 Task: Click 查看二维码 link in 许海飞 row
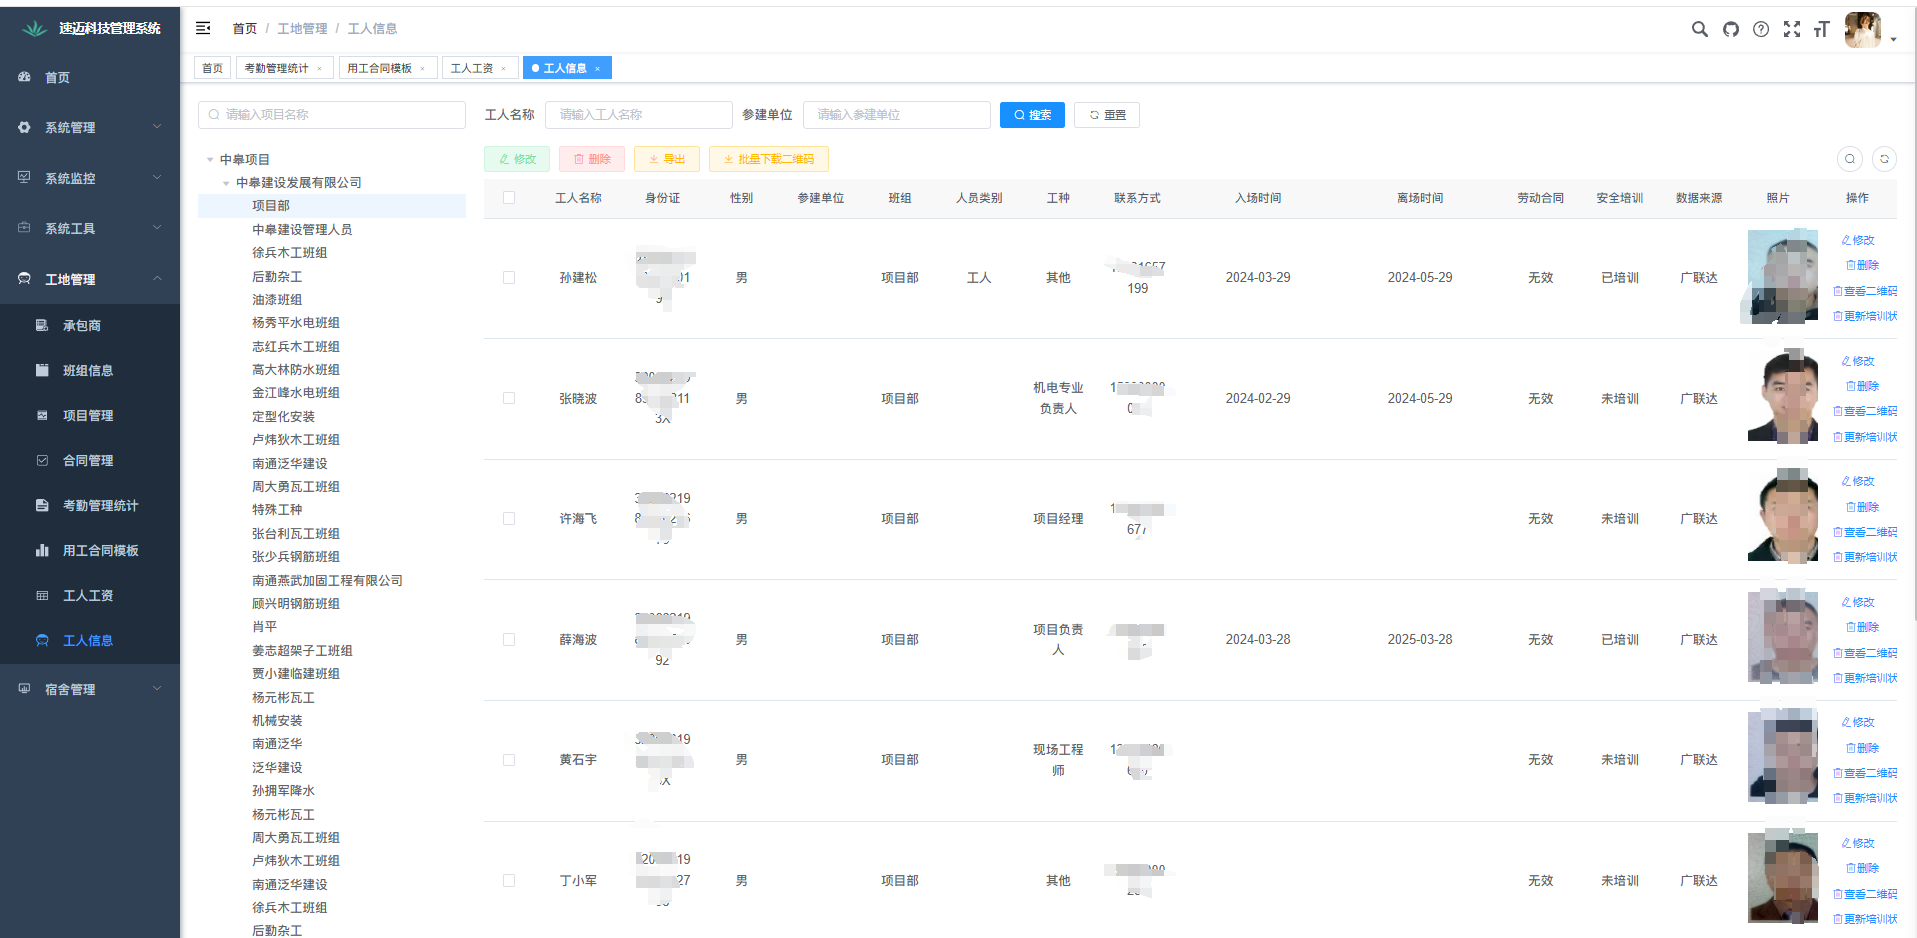click(1865, 532)
